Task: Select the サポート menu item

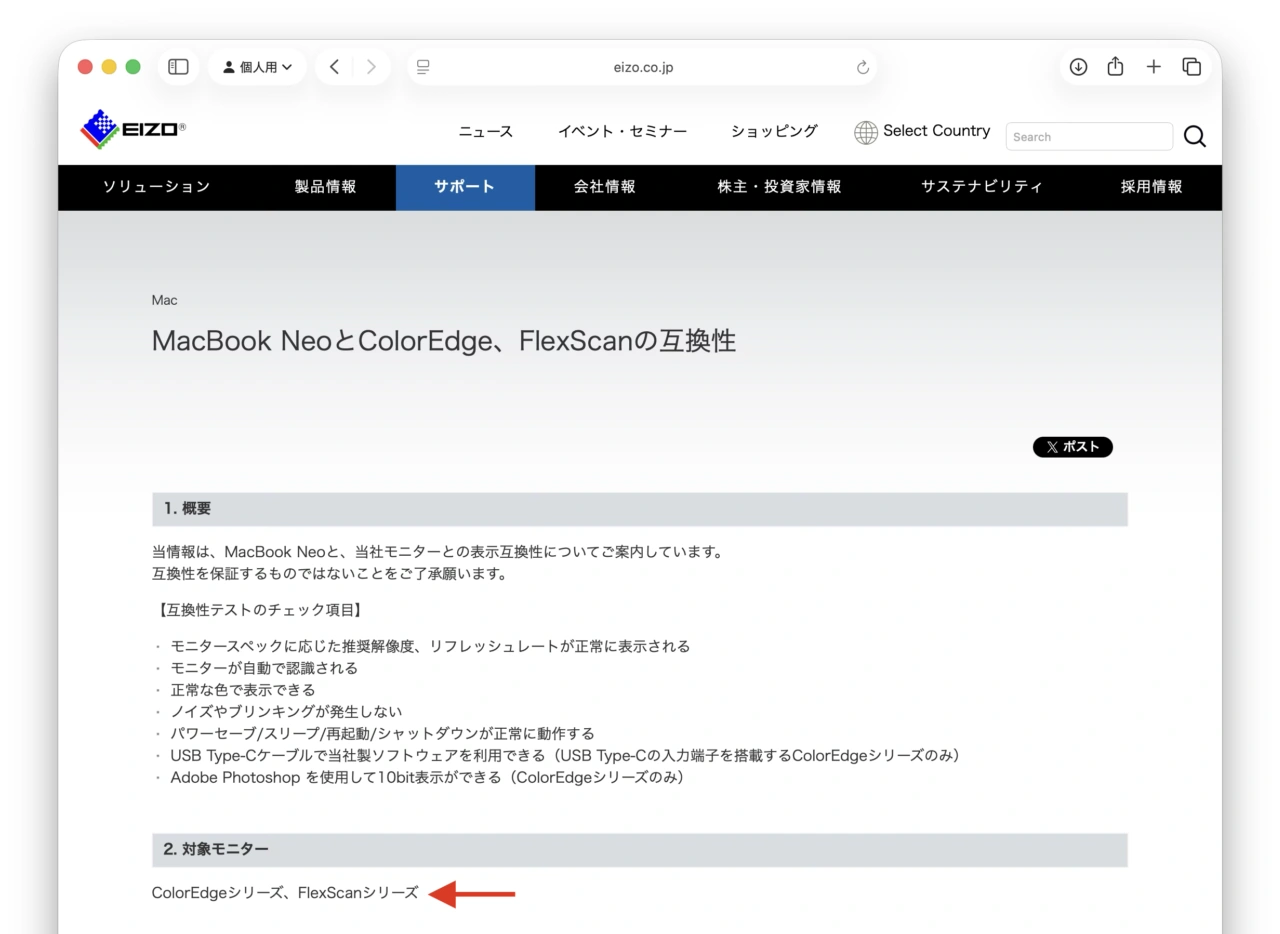Action: (x=465, y=187)
